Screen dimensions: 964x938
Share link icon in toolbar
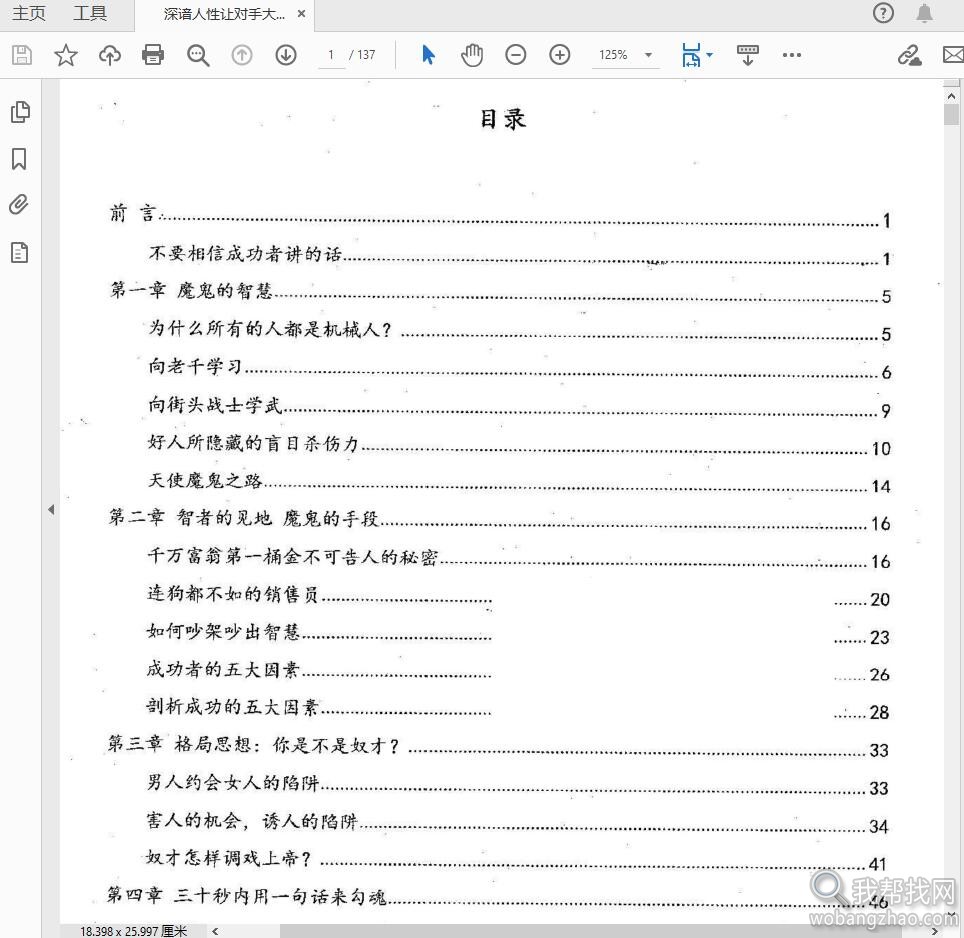click(909, 55)
